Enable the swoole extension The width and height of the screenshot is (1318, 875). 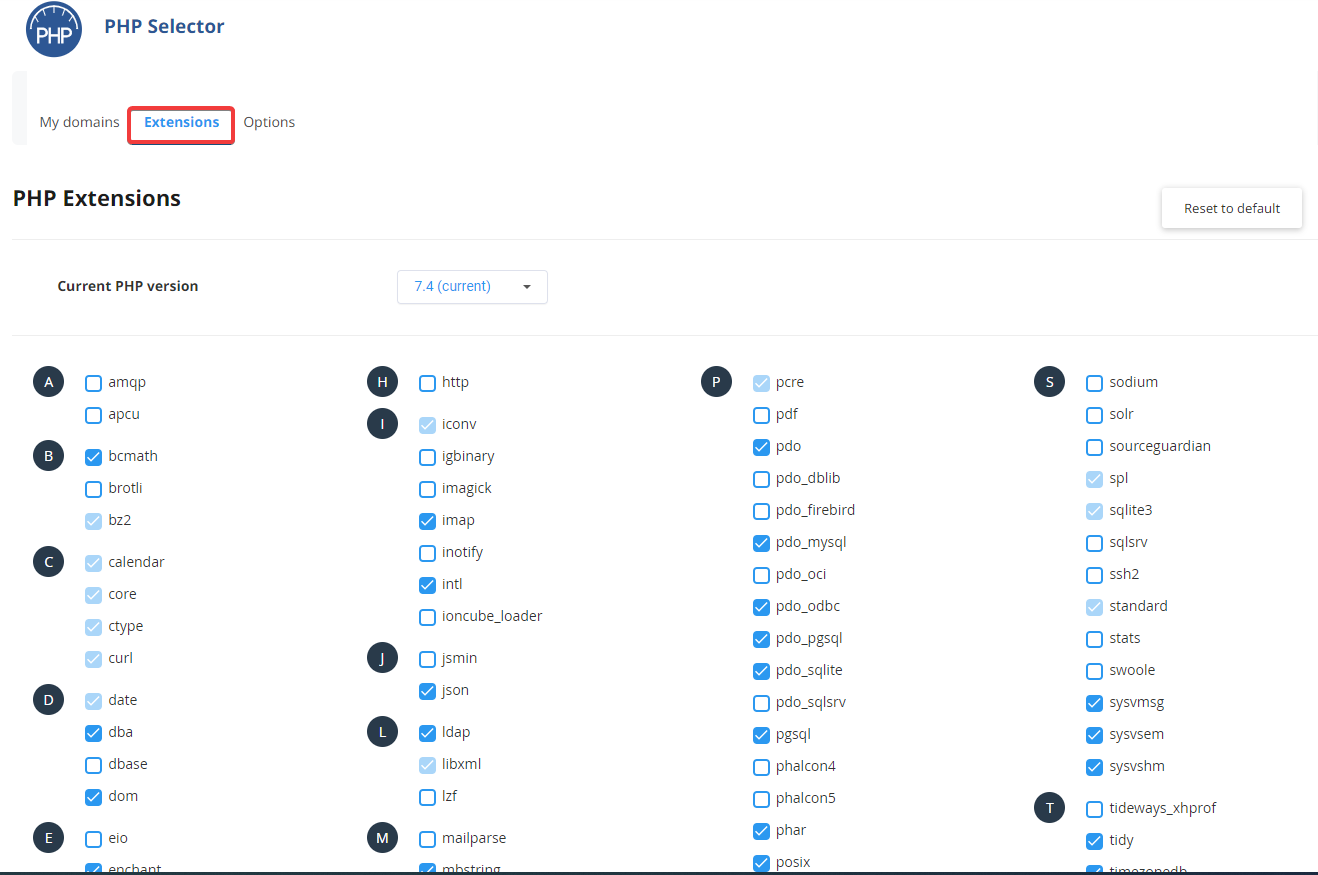tap(1094, 670)
